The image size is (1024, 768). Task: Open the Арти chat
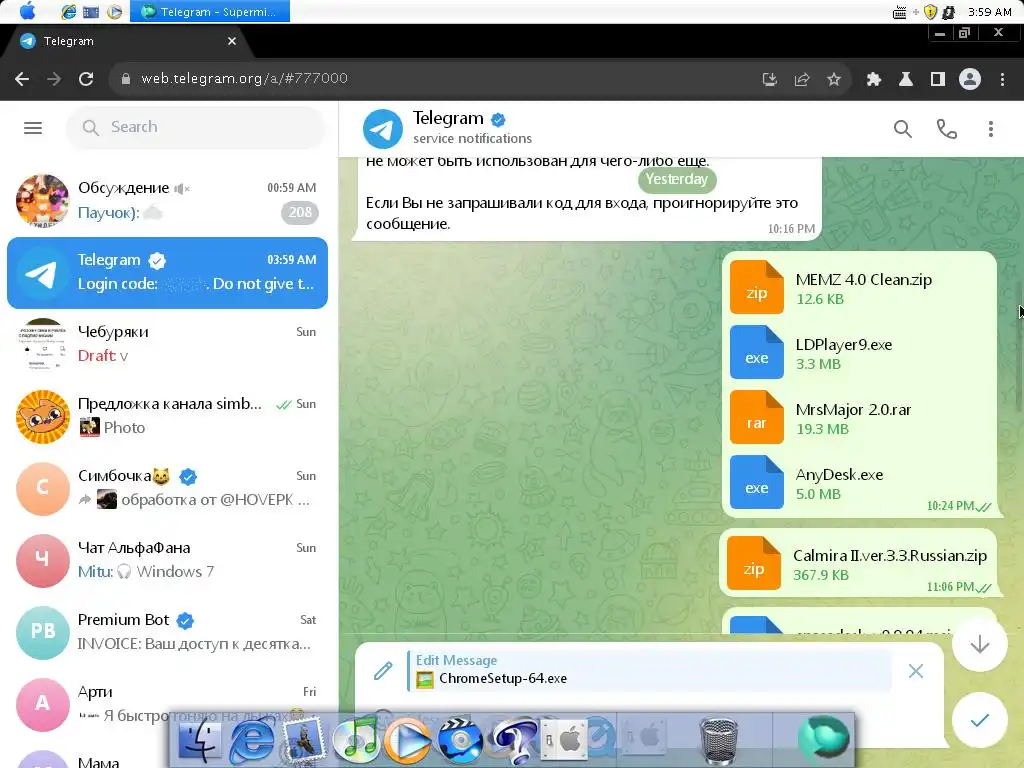(x=167, y=703)
